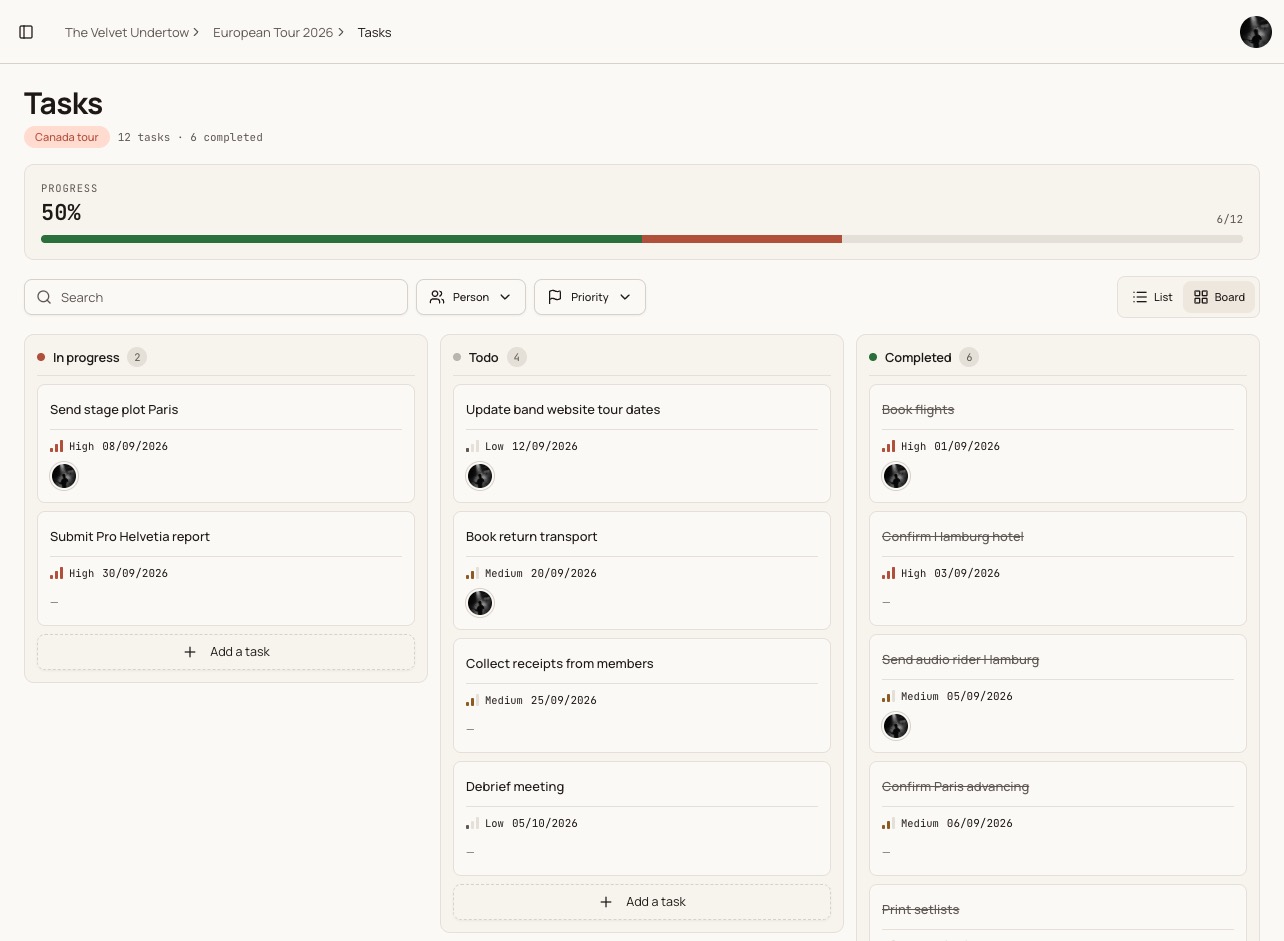The width and height of the screenshot is (1284, 941).
Task: Click High priority bars on Send stage plot Paris
Action: [x=57, y=446]
